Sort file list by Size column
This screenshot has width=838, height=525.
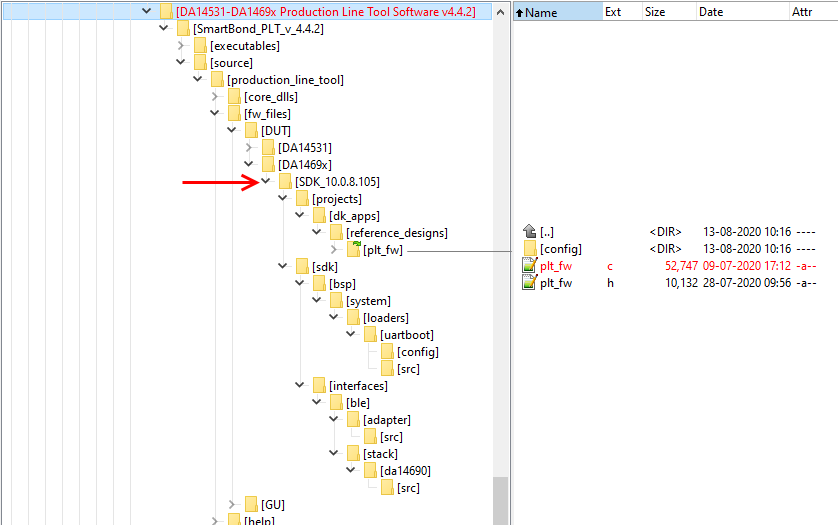(669, 12)
